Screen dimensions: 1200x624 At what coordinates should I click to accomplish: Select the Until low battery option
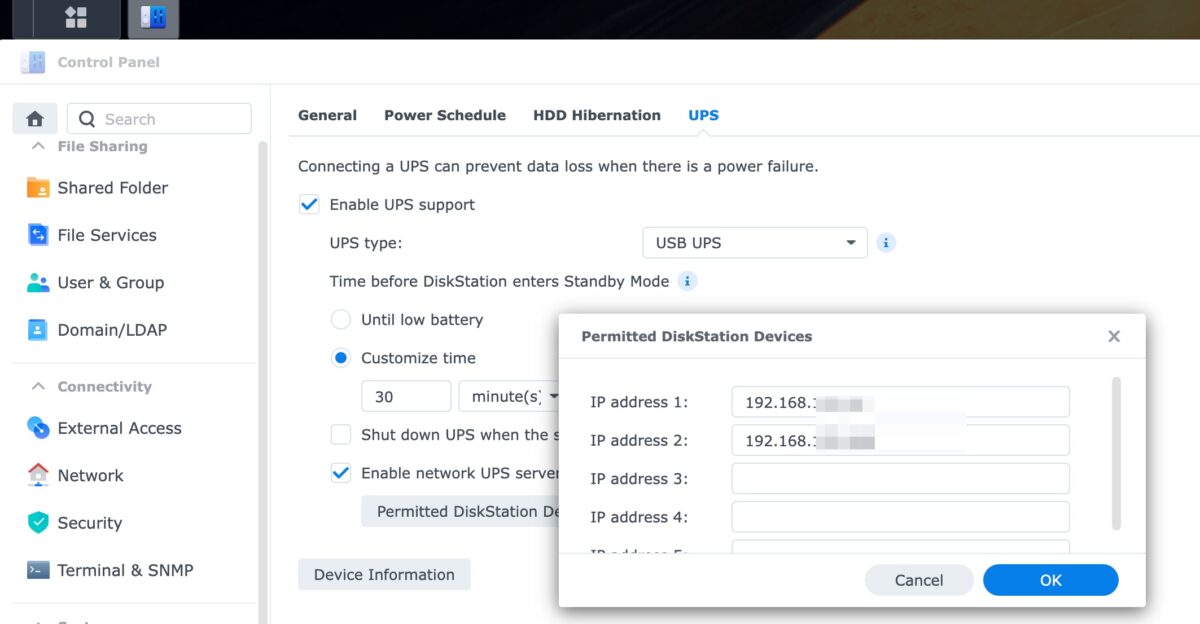339,319
